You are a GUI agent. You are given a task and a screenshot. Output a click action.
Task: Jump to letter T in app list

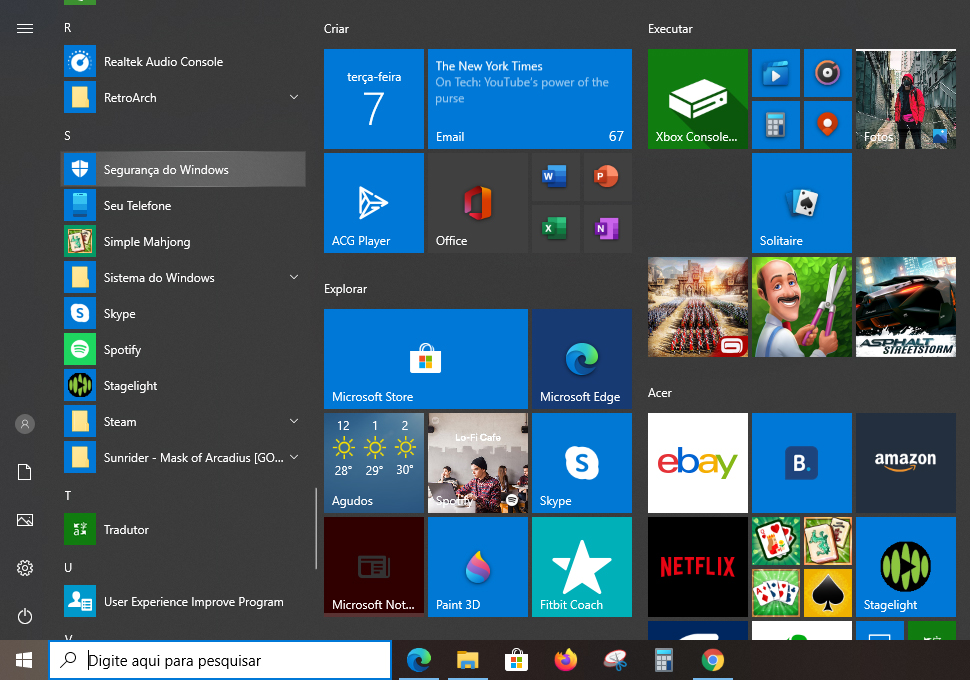[67, 496]
